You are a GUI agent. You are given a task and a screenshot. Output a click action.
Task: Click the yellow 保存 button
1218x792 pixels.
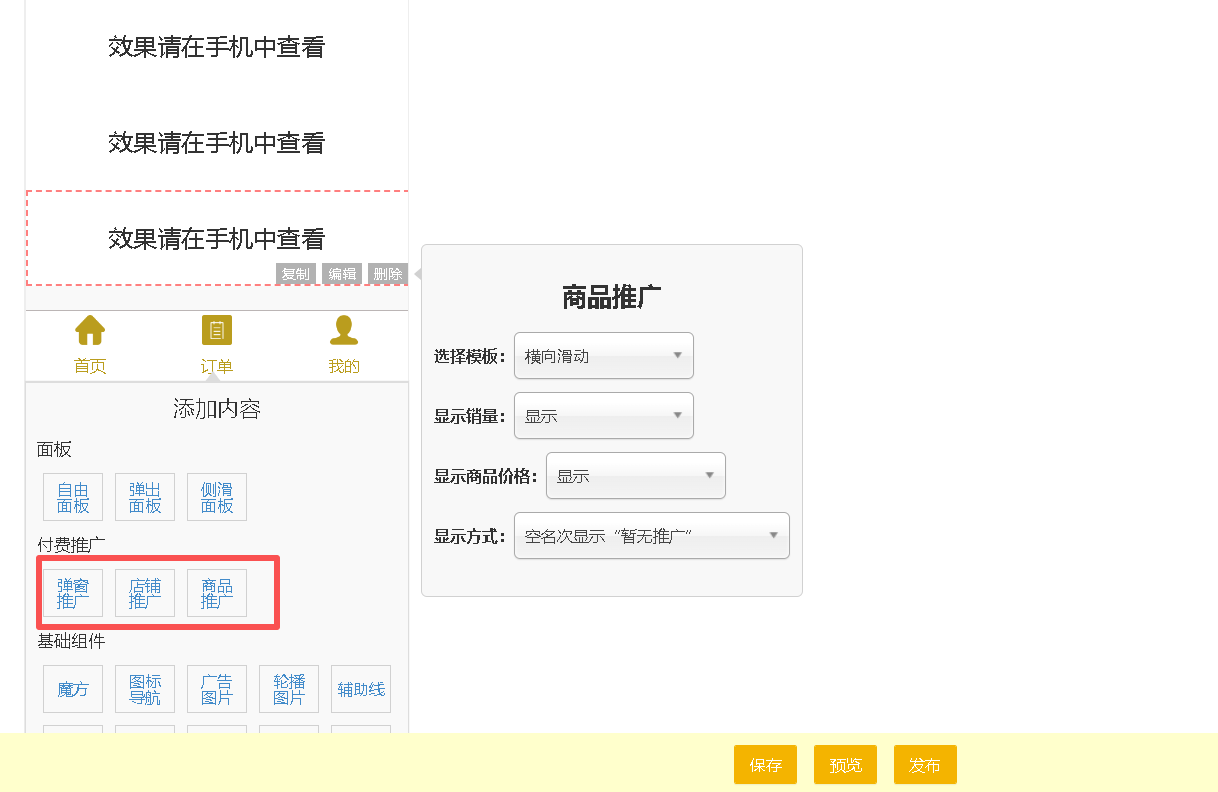(x=765, y=765)
